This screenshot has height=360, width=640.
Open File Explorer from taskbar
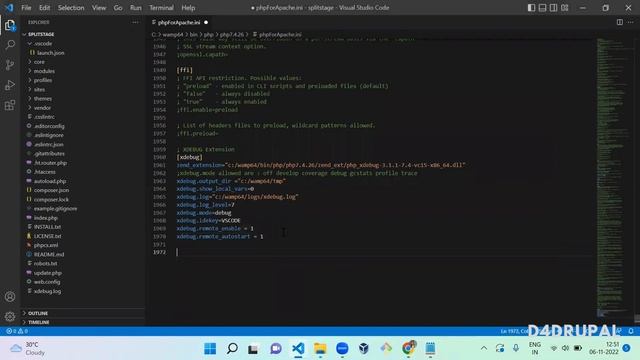pos(320,349)
